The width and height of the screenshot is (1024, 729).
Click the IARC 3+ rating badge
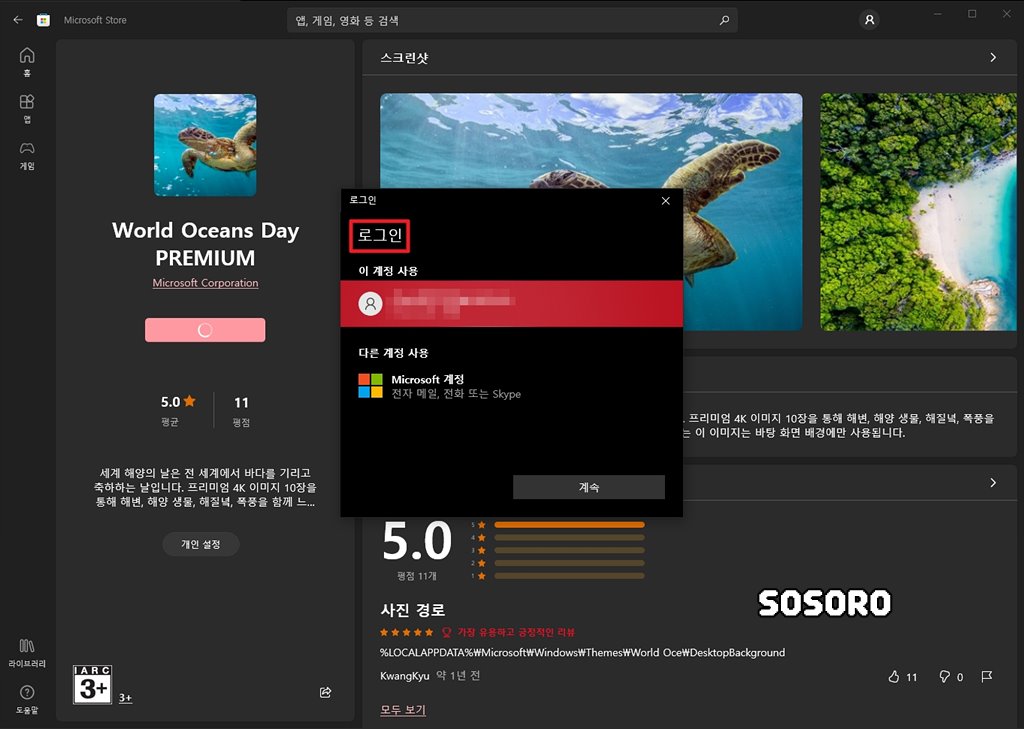92,685
